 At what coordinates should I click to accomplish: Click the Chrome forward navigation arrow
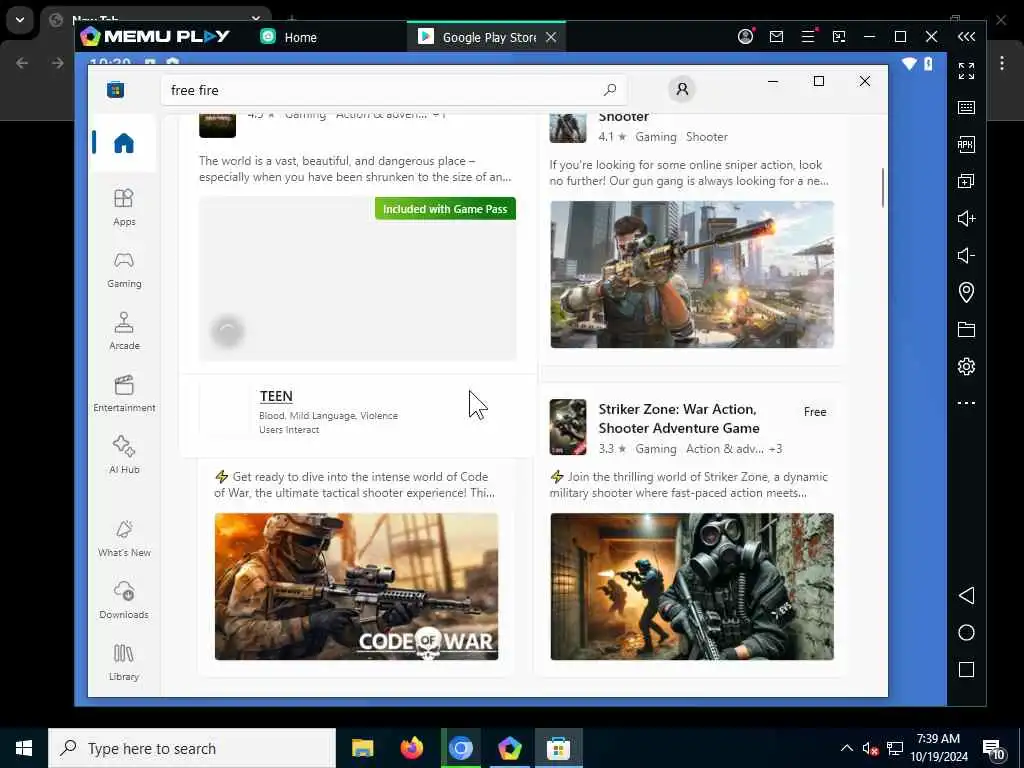[x=58, y=63]
